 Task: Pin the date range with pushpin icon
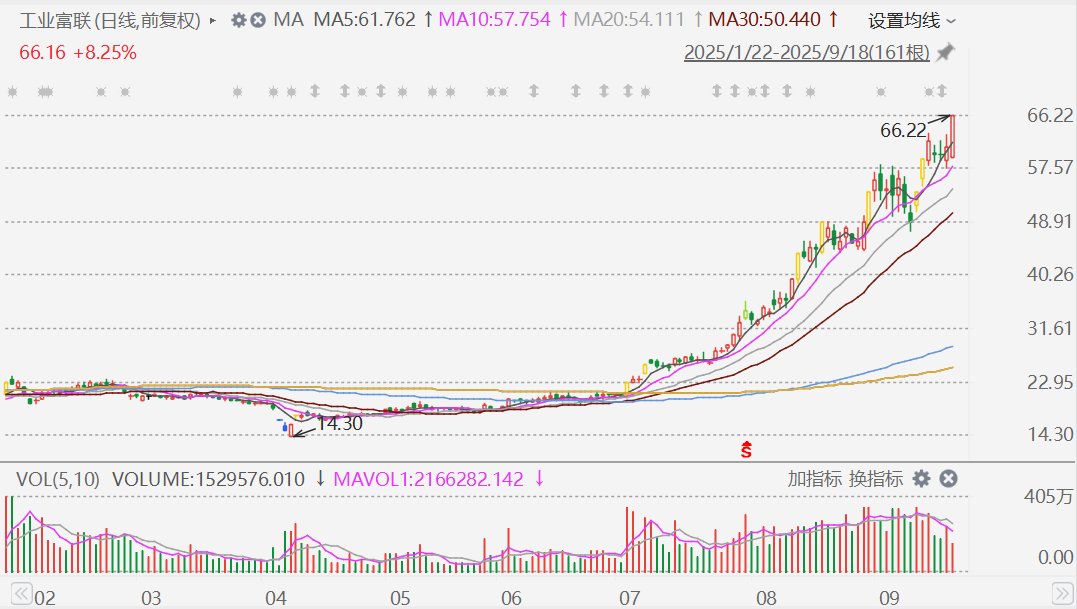[x=946, y=51]
